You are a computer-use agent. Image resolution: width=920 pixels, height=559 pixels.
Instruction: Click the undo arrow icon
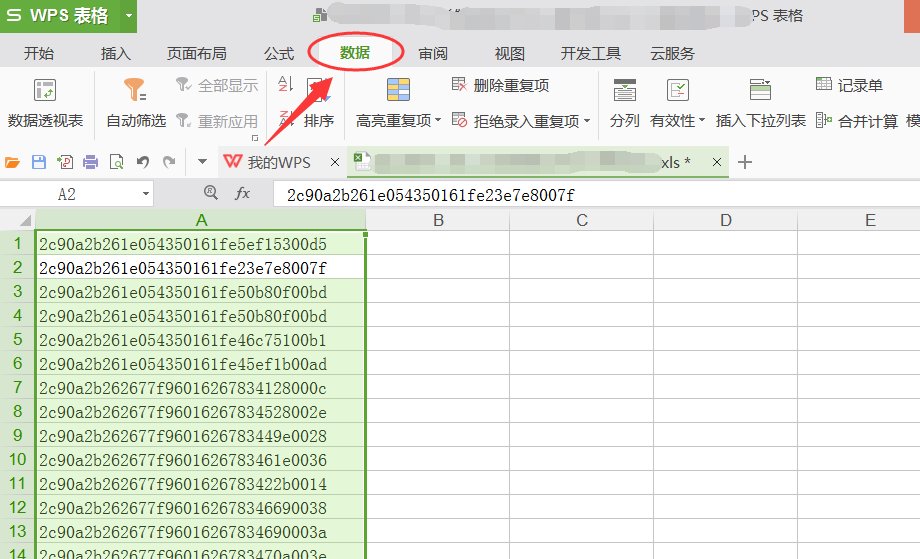point(143,162)
